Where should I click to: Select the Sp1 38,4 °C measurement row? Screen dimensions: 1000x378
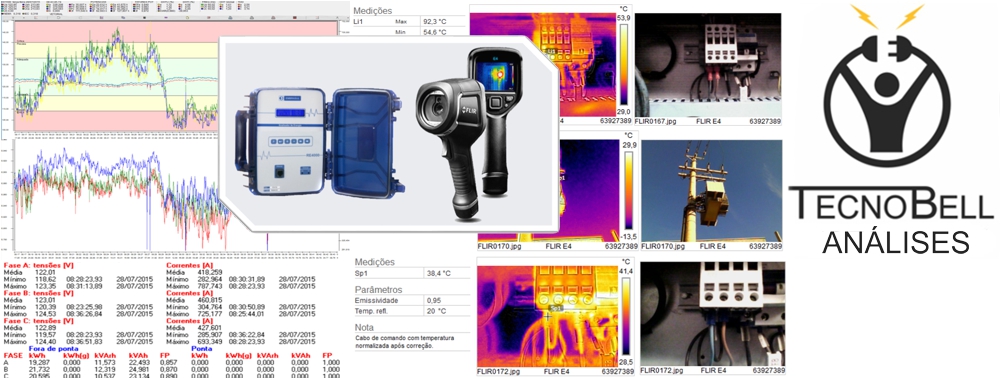point(412,273)
